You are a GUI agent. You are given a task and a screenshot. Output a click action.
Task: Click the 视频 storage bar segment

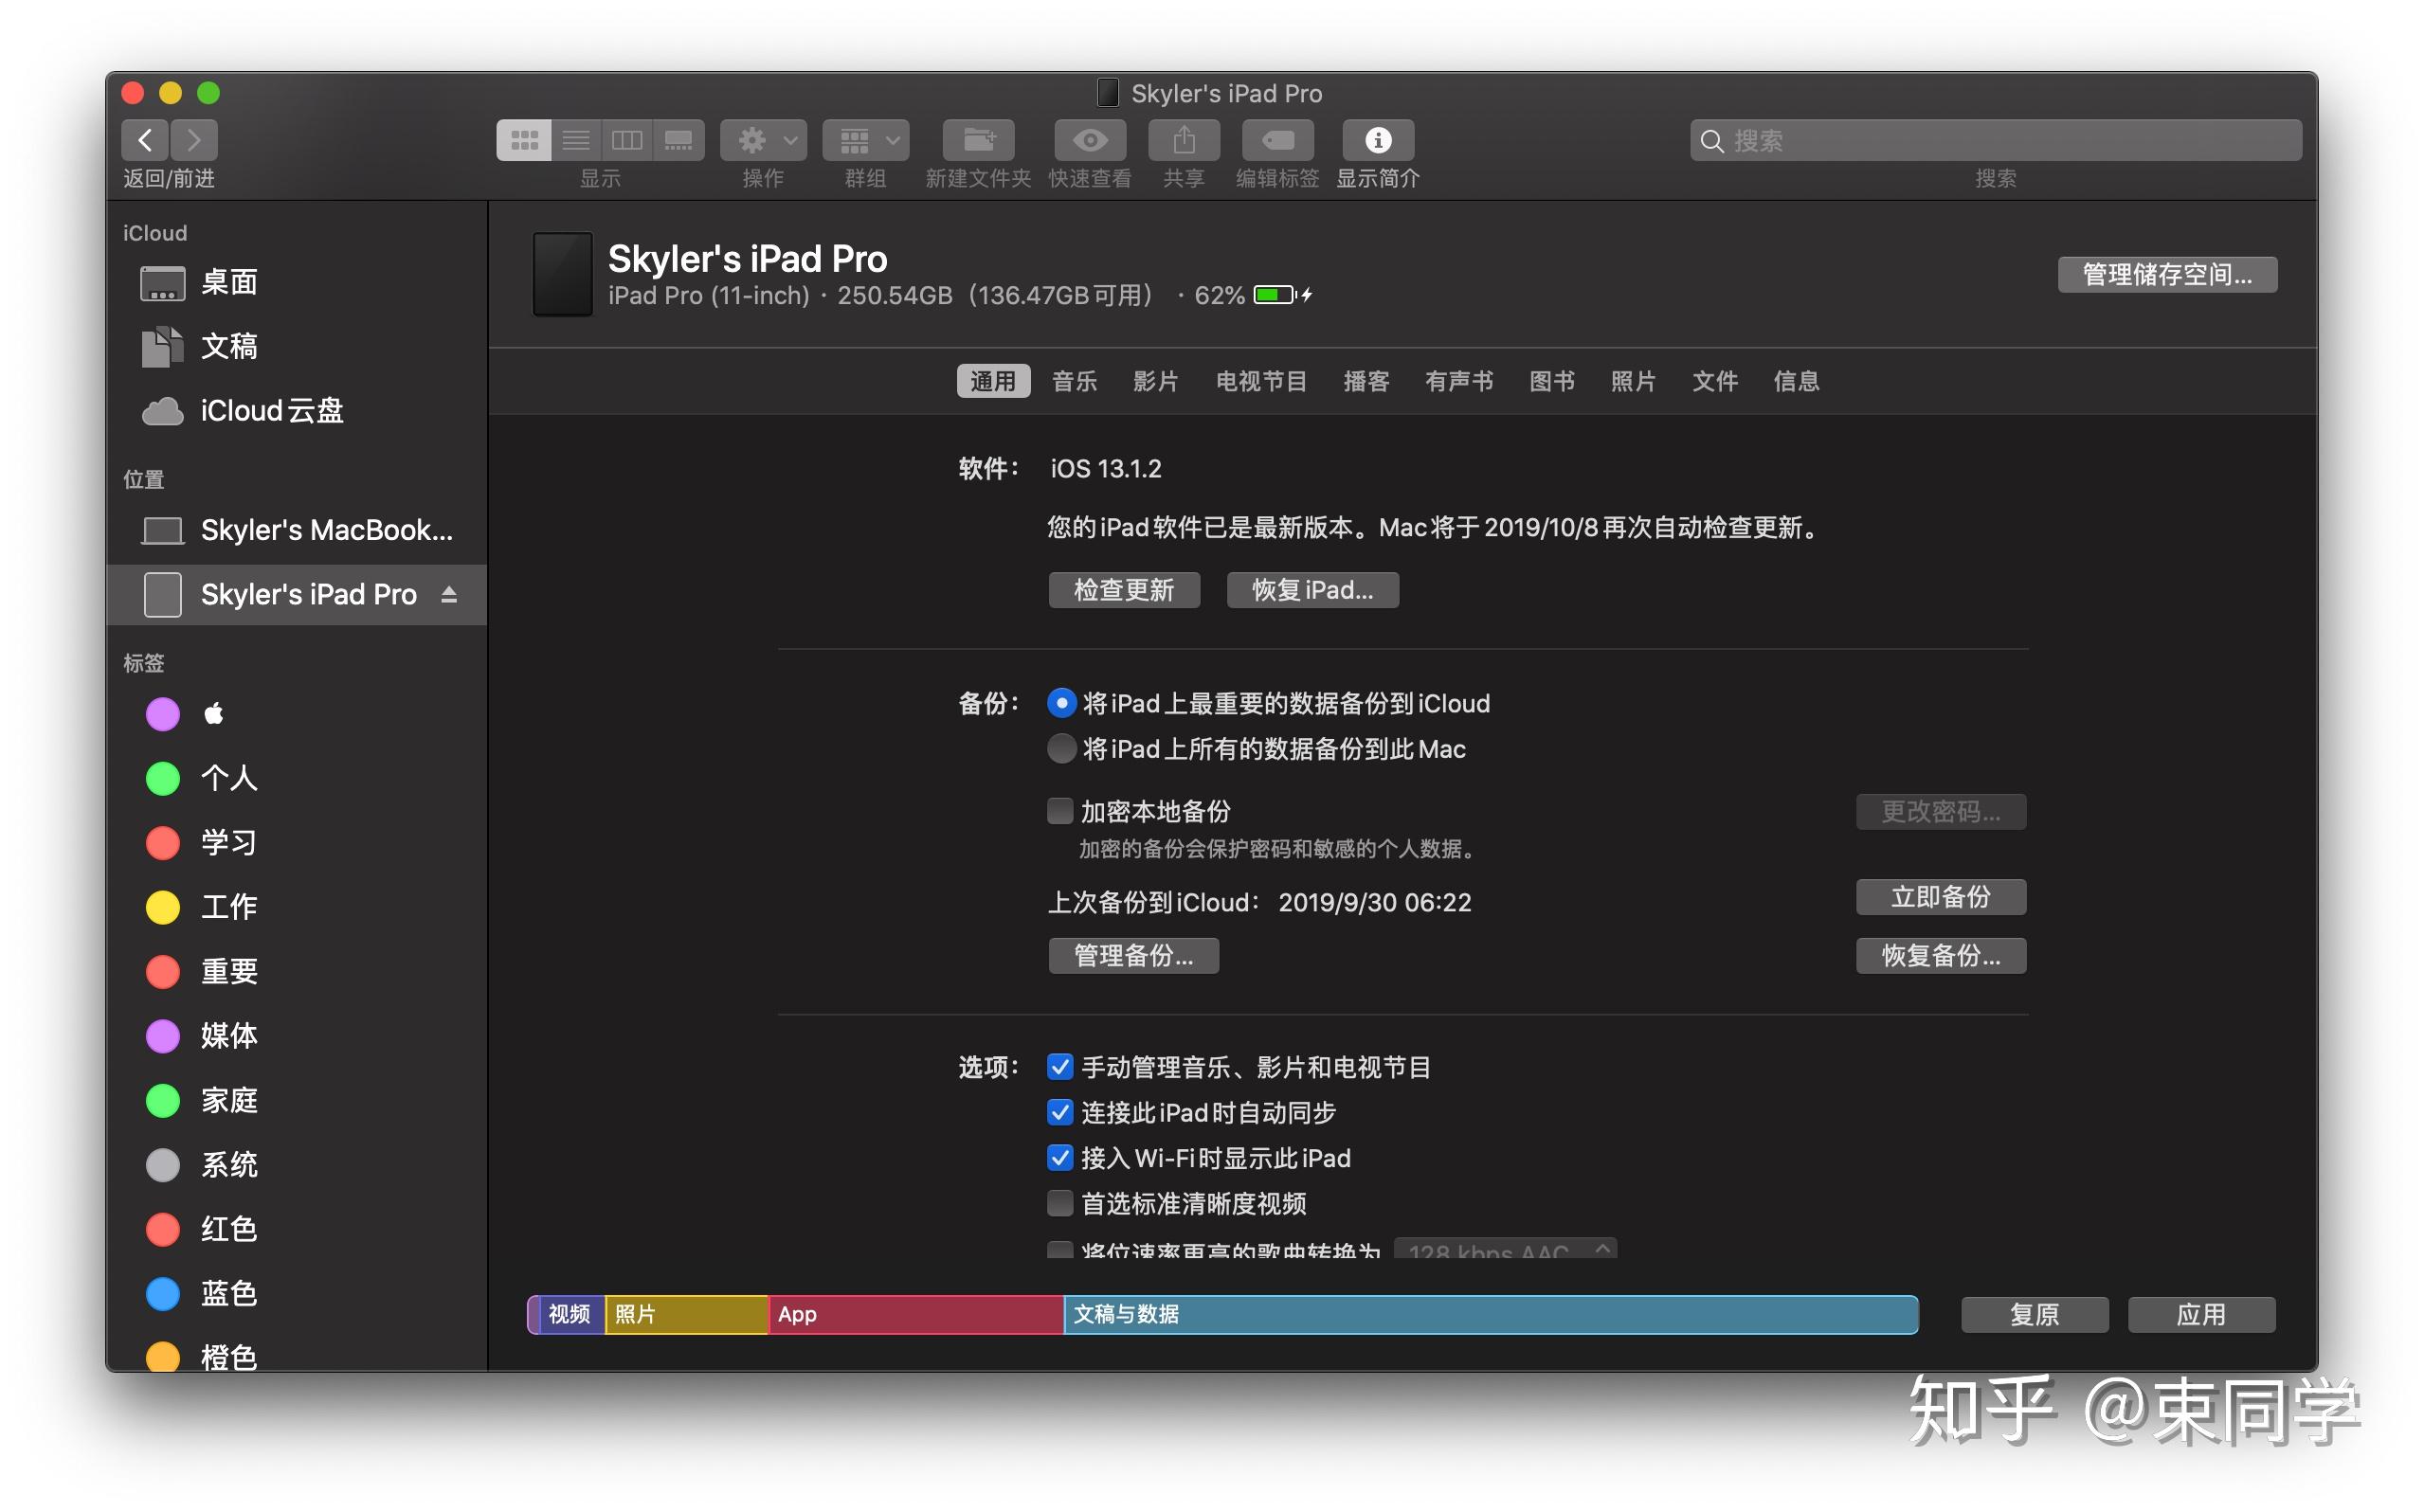(x=571, y=1315)
